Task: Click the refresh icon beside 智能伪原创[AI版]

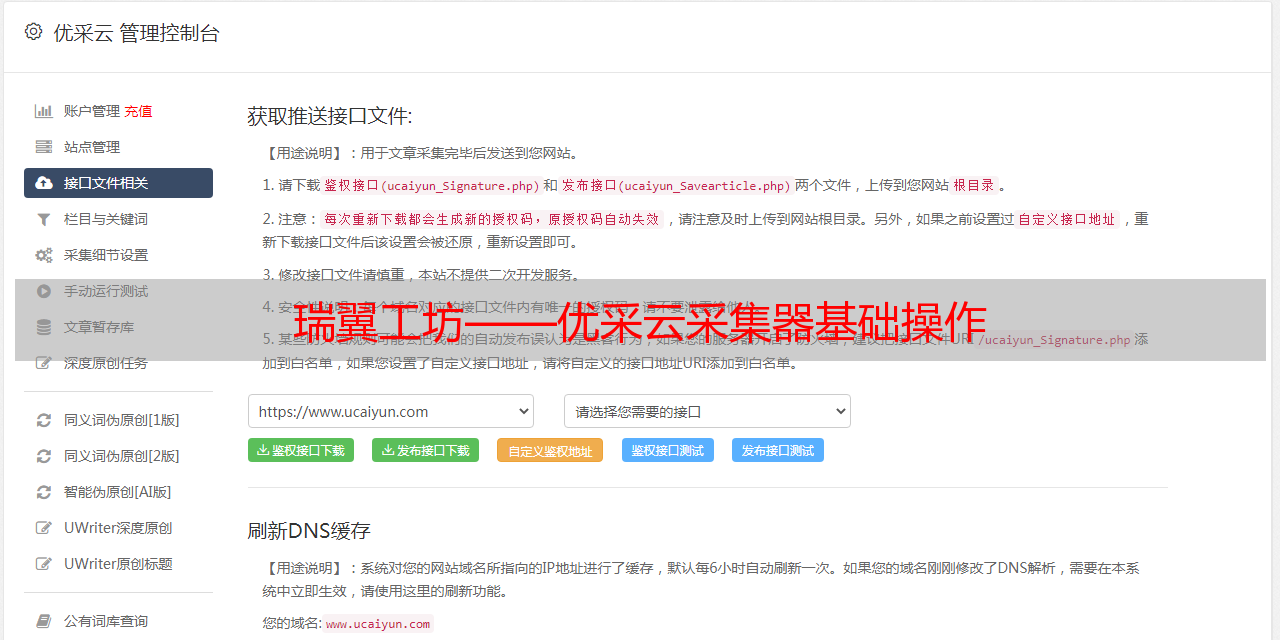Action: 44,492
